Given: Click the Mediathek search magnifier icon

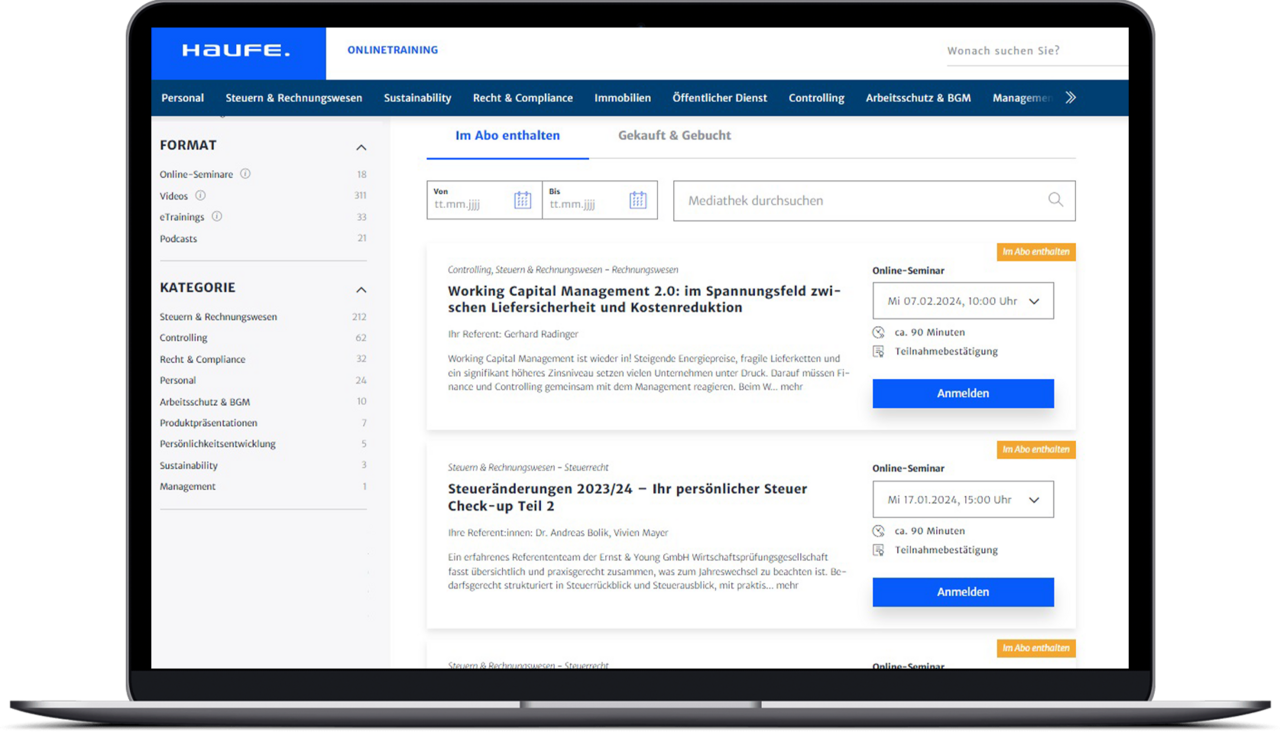Looking at the screenshot, I should 1055,200.
